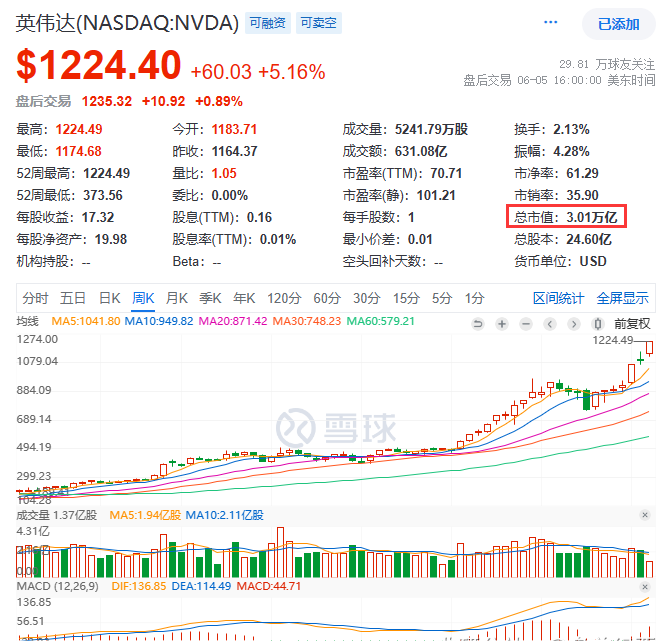Click the $1224.40 current price
The width and height of the screenshot is (671, 641).
[99, 65]
